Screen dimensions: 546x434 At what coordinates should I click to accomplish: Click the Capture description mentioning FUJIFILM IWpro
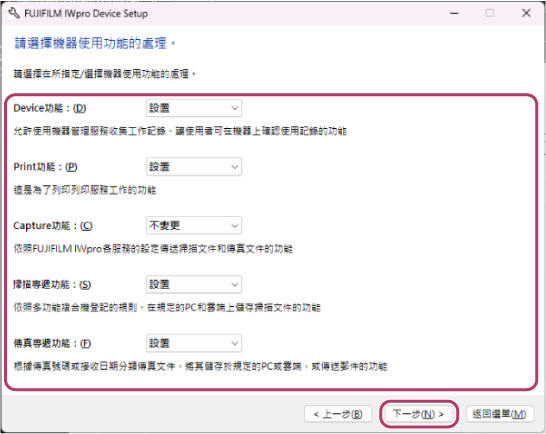click(x=153, y=249)
